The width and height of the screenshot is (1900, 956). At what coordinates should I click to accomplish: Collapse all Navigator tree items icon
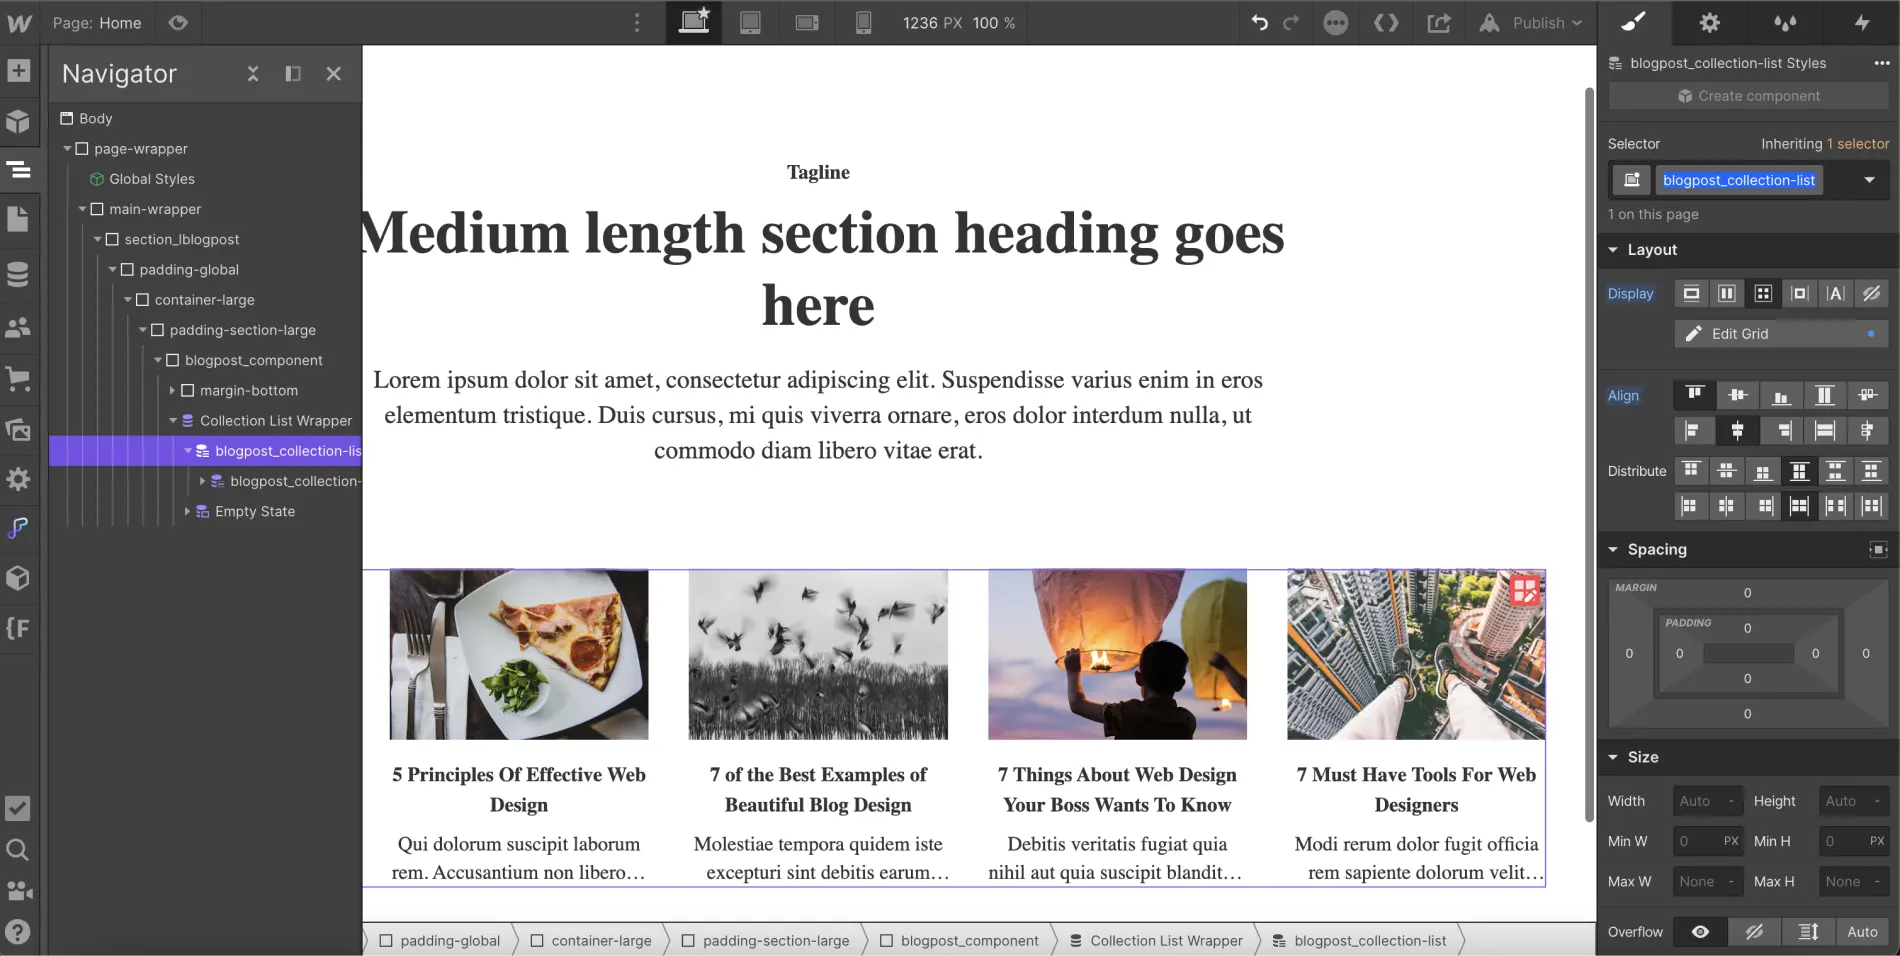[253, 74]
